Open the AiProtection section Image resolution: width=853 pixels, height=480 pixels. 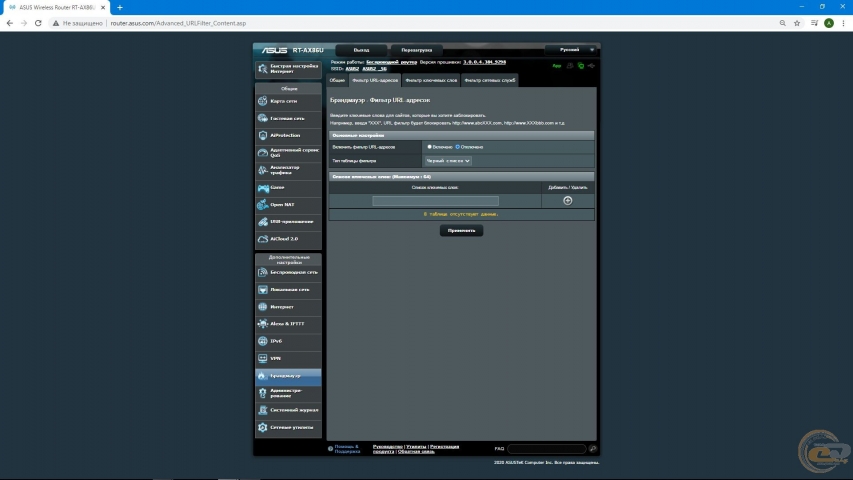point(288,136)
